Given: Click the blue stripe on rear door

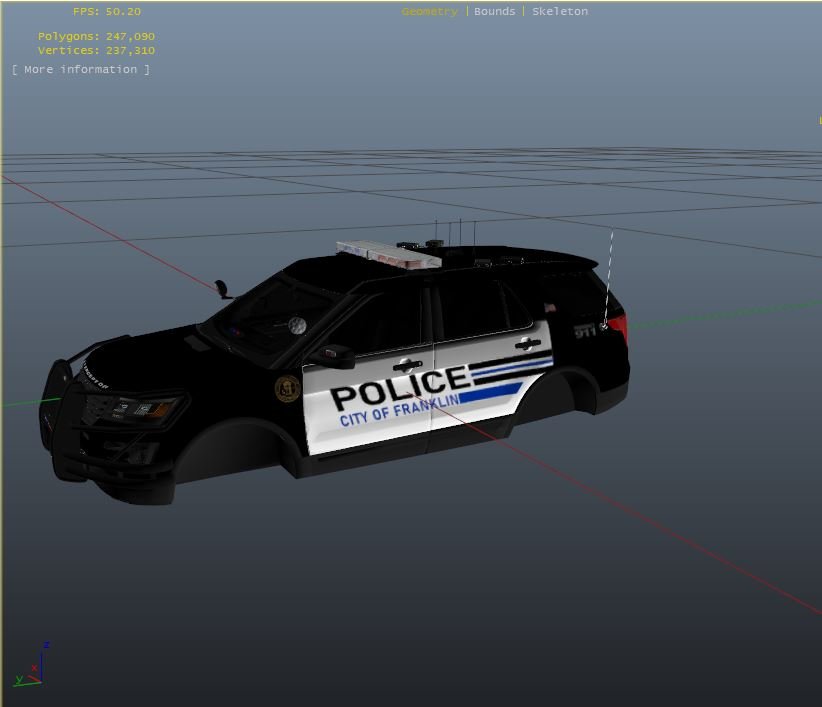Looking at the screenshot, I should 490,392.
